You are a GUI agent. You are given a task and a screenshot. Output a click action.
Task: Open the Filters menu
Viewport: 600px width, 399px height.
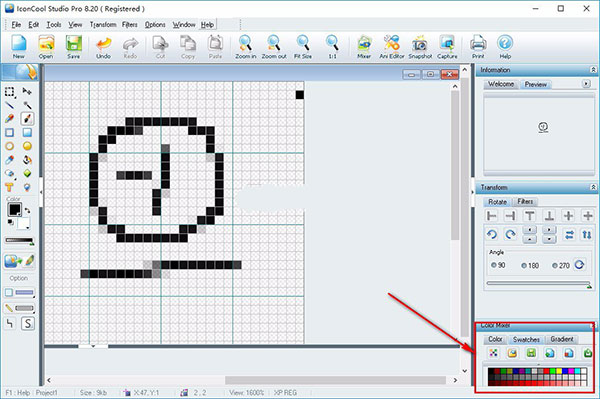pos(130,24)
